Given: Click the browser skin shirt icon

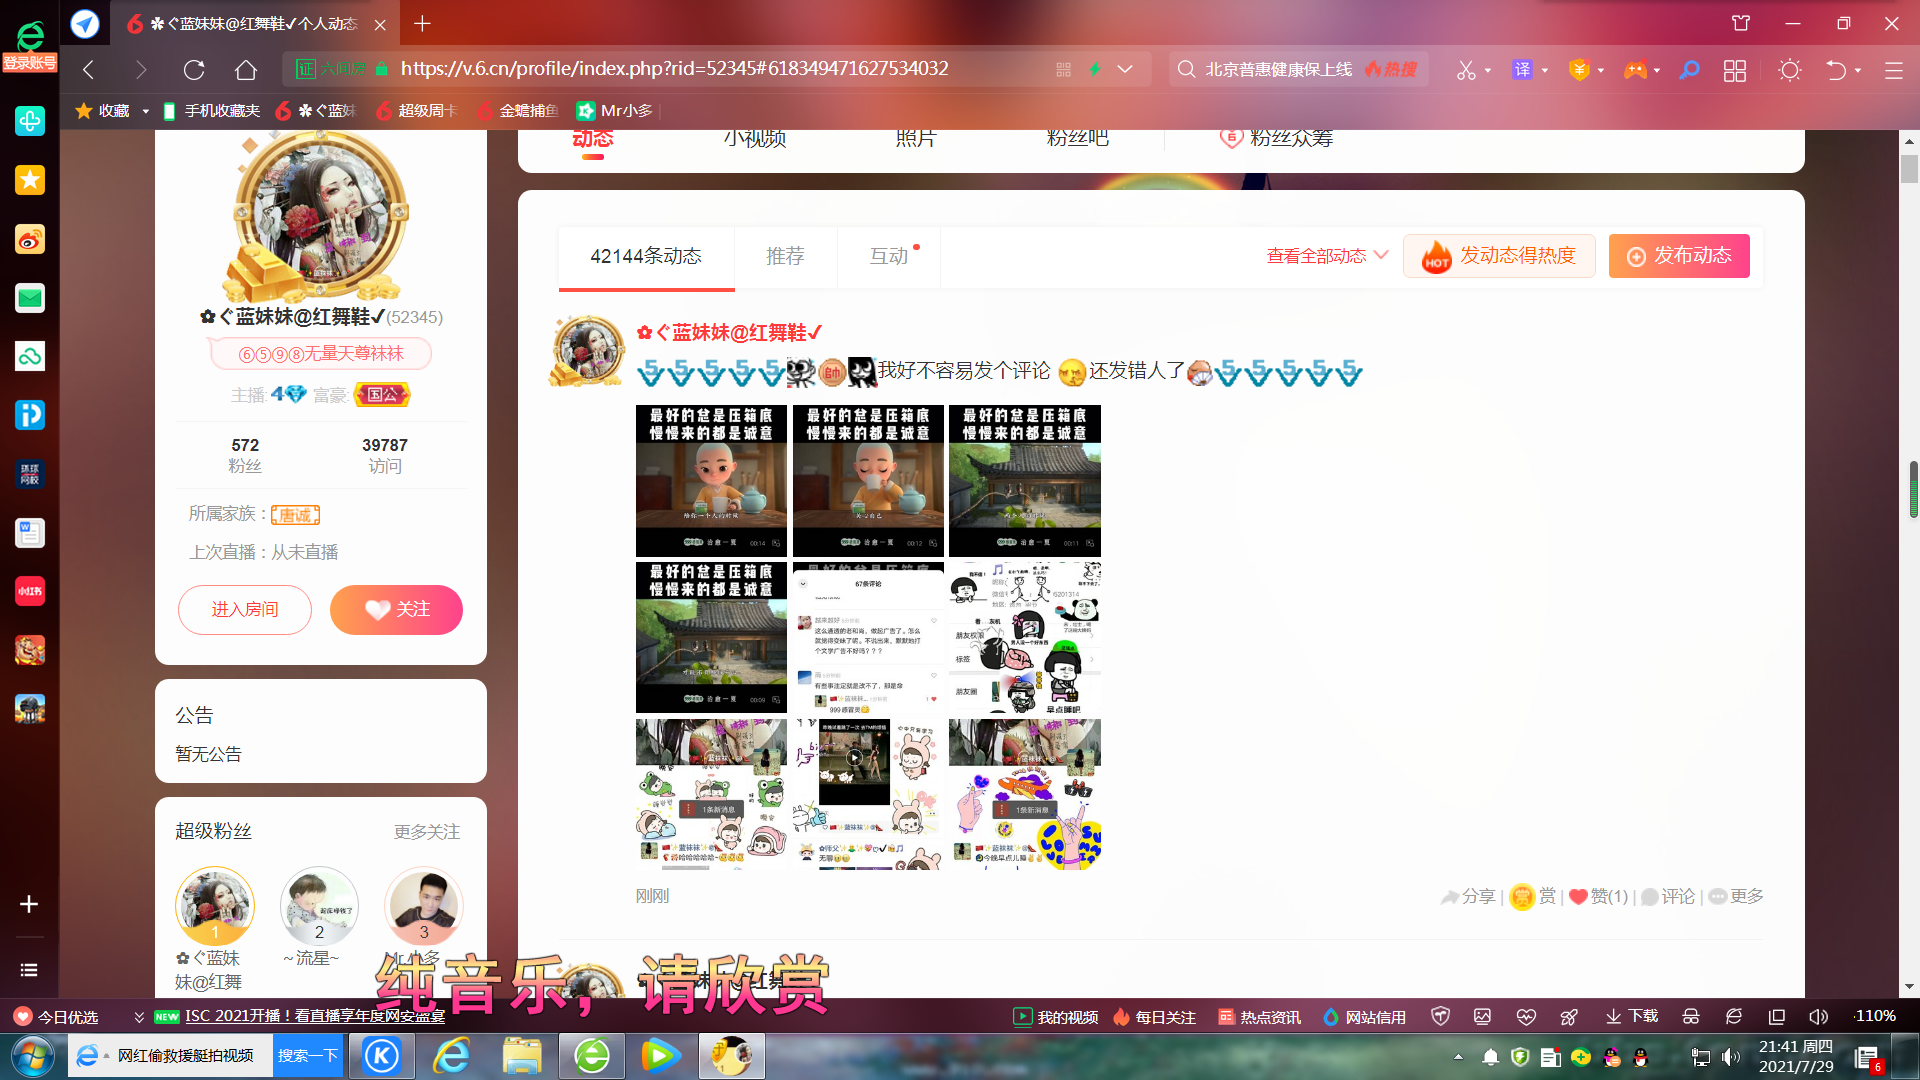Looking at the screenshot, I should [1741, 23].
